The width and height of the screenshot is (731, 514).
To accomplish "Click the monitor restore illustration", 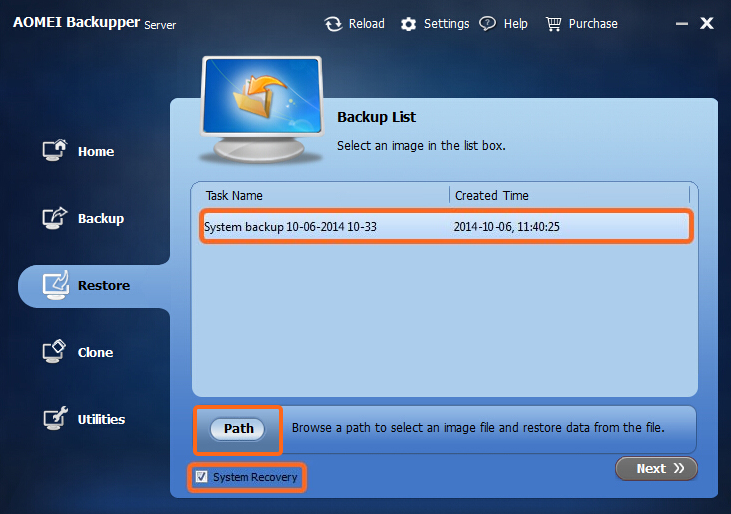I will tap(262, 110).
